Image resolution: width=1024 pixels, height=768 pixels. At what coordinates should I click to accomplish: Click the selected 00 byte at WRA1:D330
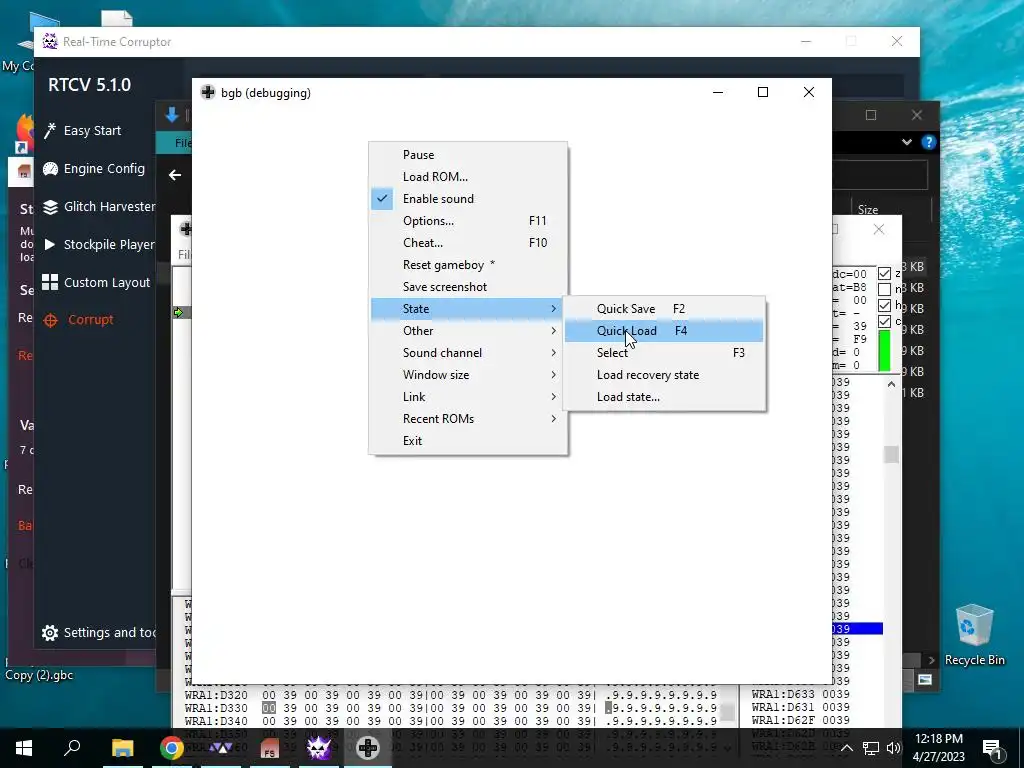tap(269, 708)
